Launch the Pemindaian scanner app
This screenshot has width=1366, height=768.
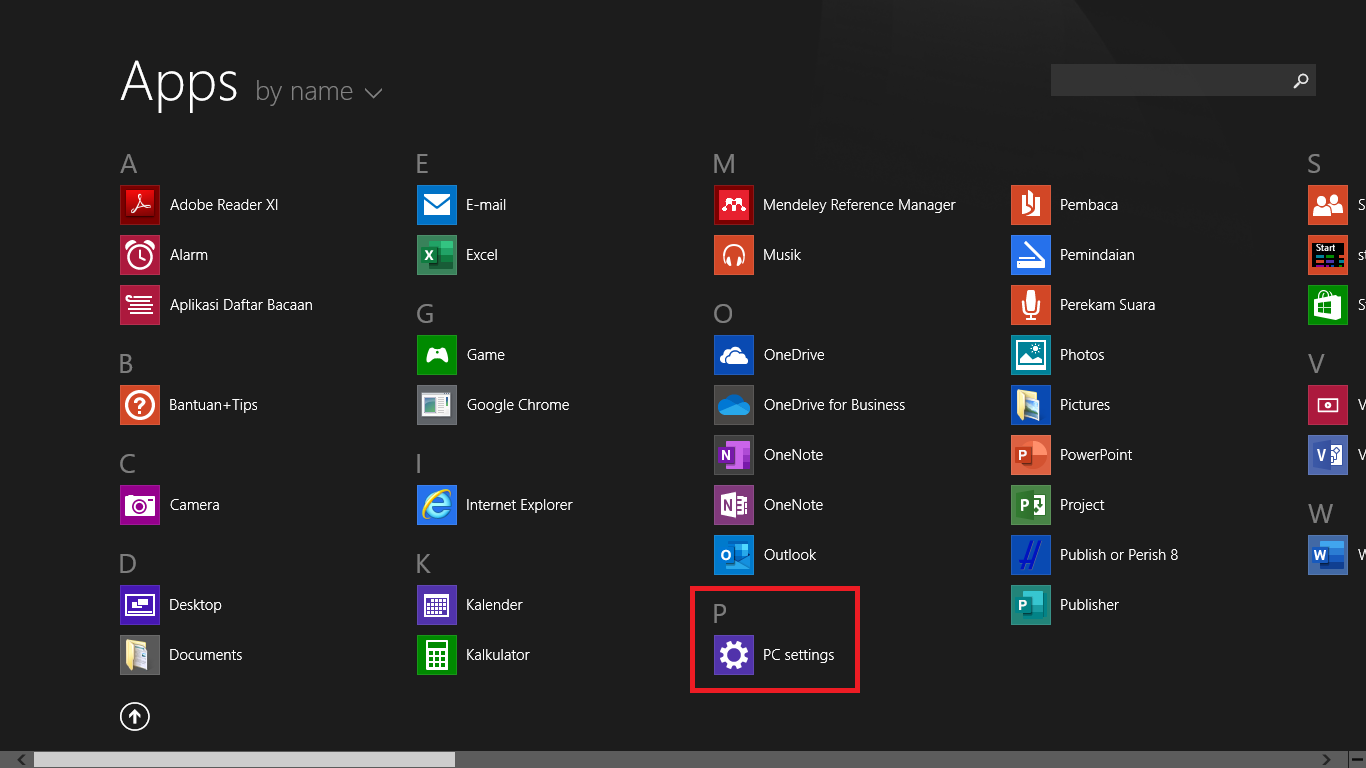pyautogui.click(x=1073, y=255)
